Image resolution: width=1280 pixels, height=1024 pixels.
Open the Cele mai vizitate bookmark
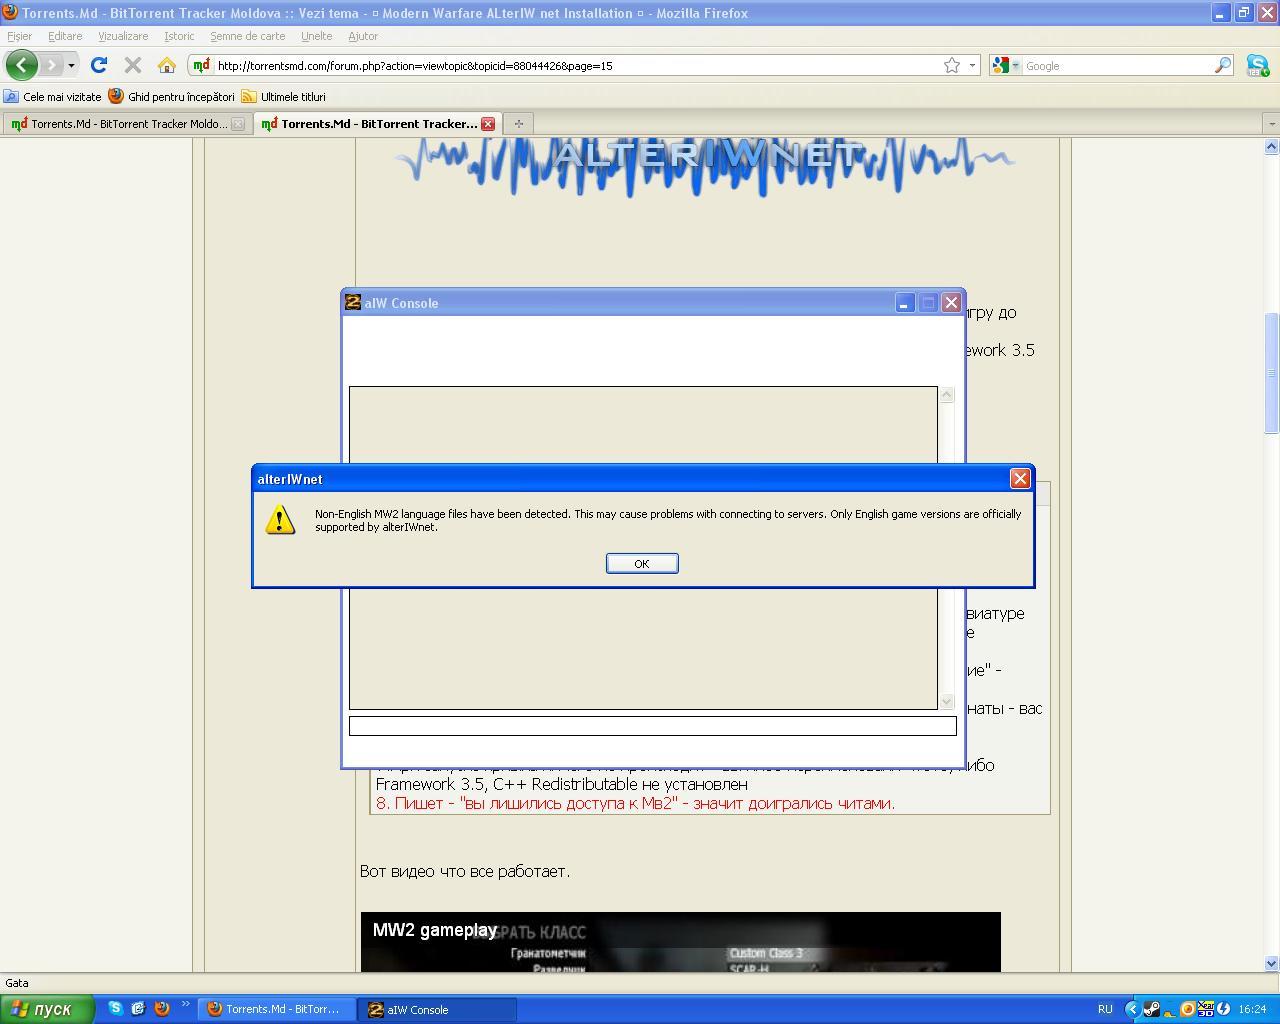pos(52,97)
